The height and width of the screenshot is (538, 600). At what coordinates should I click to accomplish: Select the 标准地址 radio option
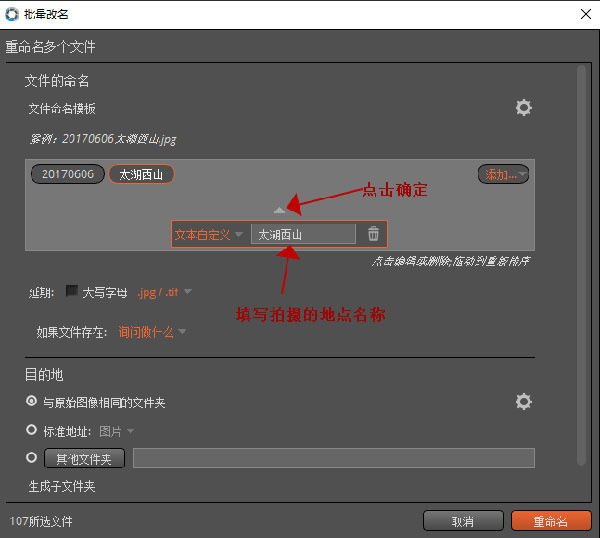[x=31, y=430]
